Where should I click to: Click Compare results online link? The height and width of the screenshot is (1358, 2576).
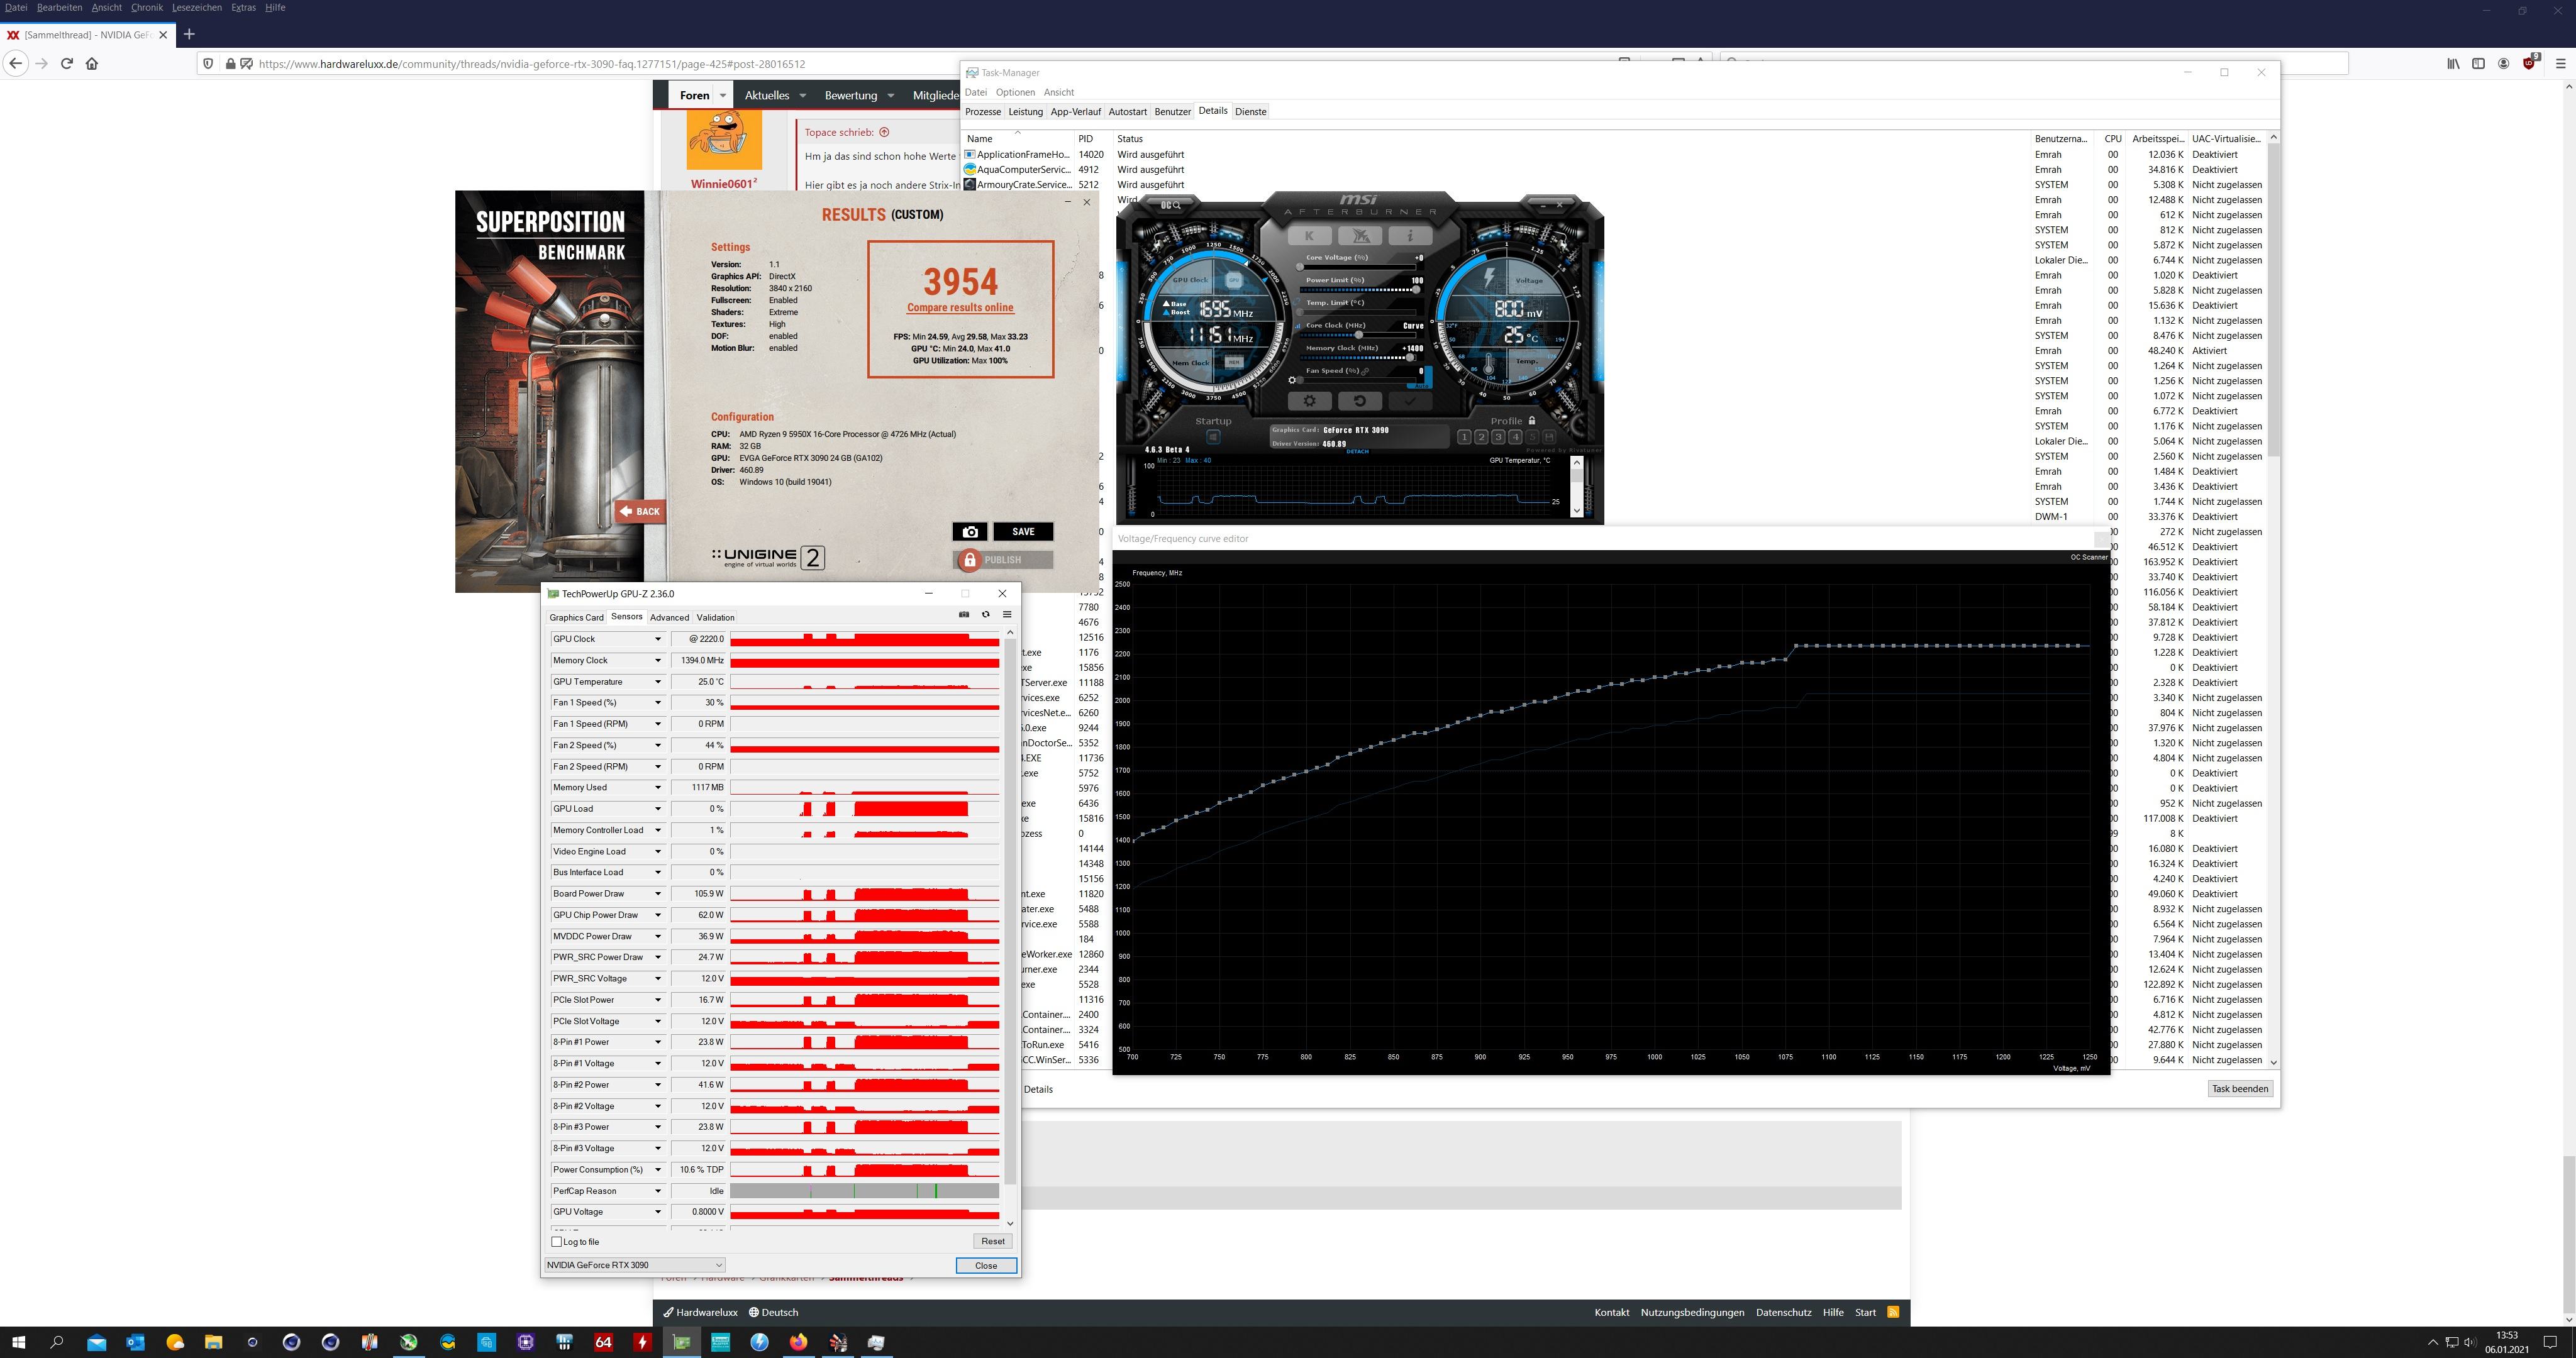(960, 308)
